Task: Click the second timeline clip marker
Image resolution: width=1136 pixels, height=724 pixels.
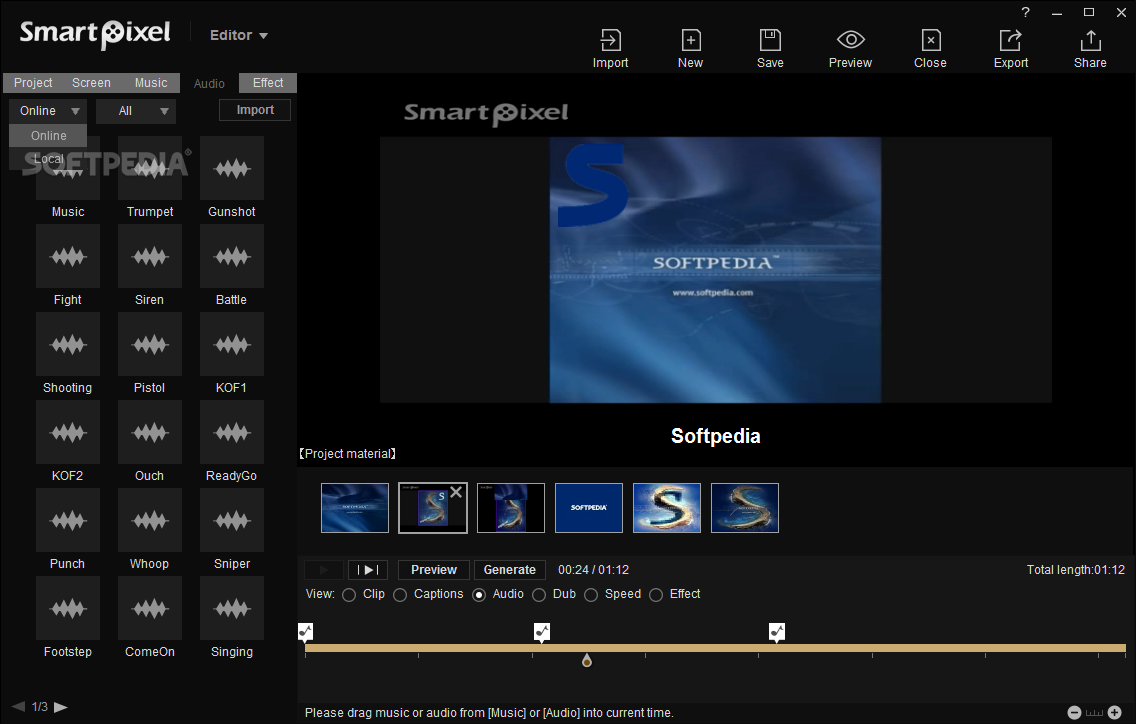Action: coord(542,632)
